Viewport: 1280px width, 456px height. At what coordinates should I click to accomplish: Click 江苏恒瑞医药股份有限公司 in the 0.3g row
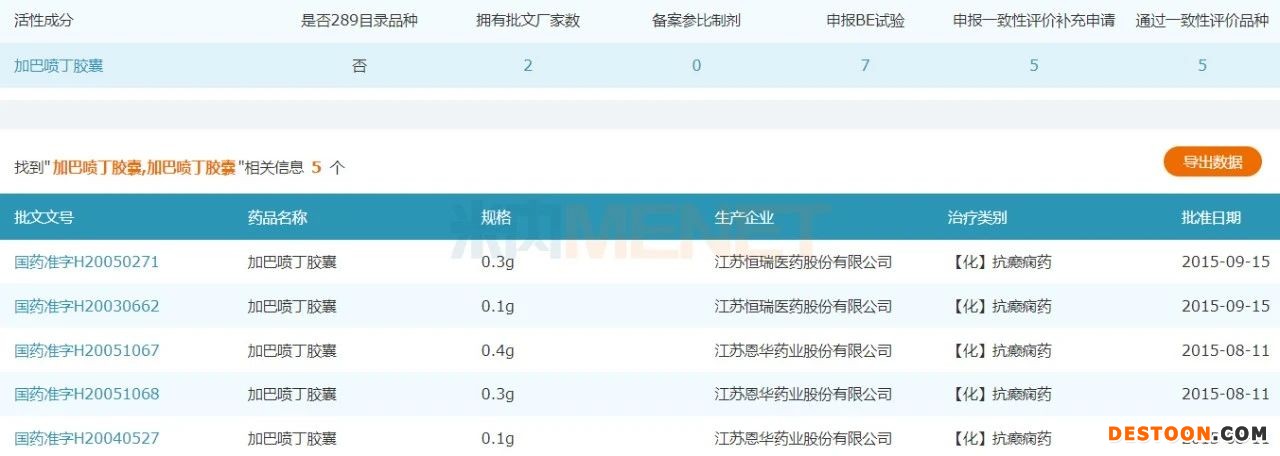[x=803, y=262]
